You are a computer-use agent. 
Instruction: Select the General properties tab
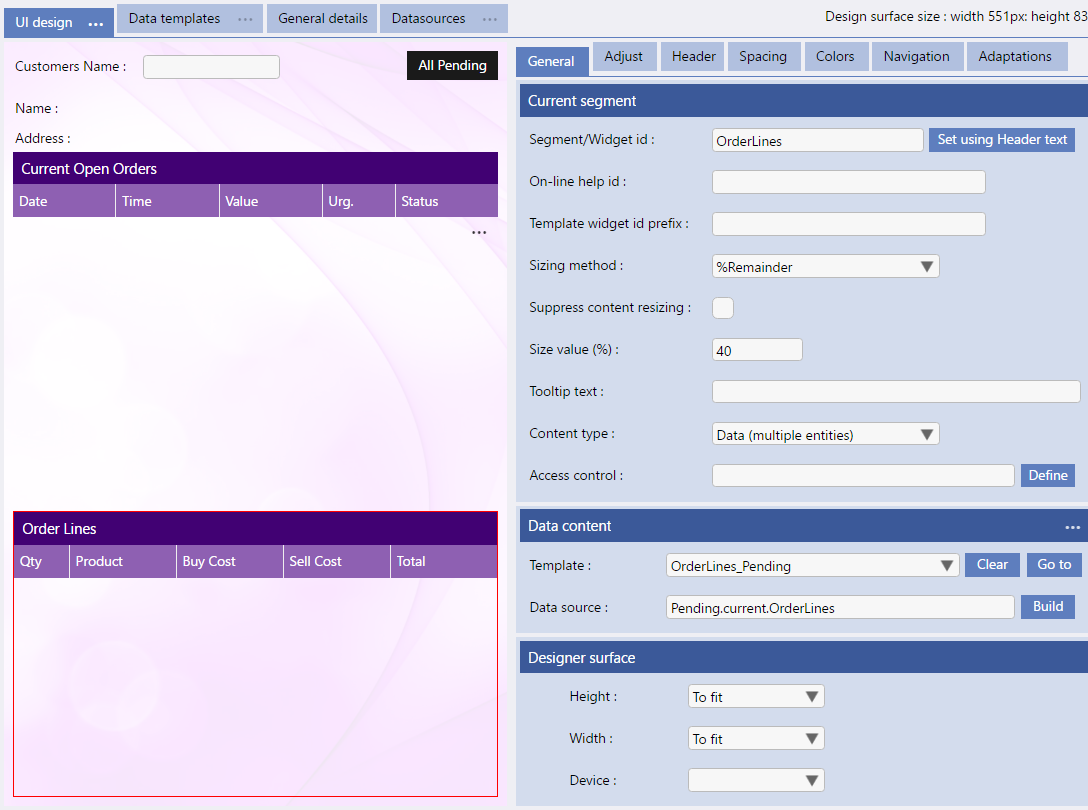click(x=551, y=61)
